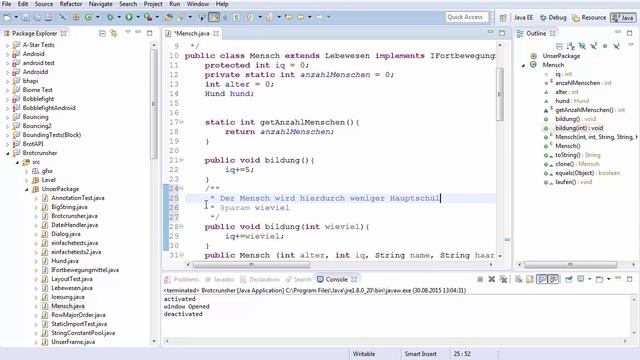Click the Remove Launch X icon in Console

point(492,279)
